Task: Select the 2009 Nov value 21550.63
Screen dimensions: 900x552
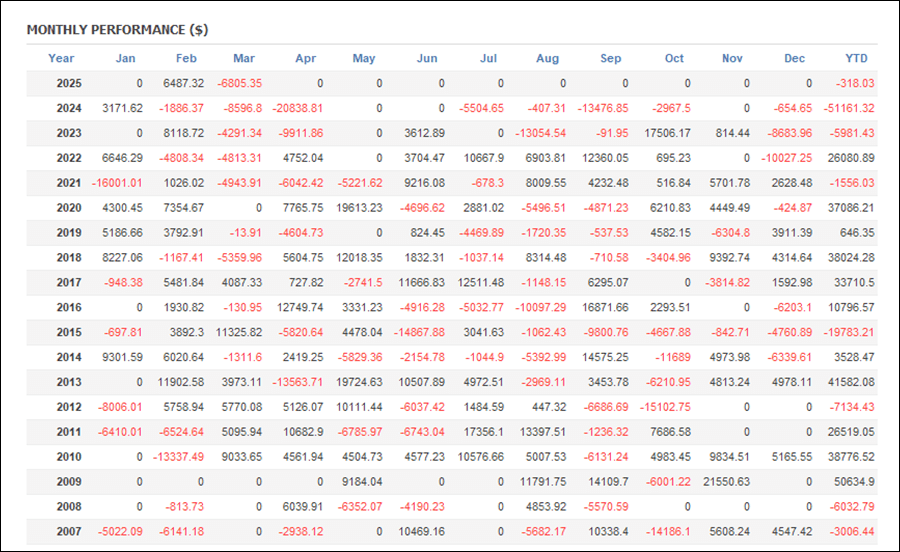Action: click(x=727, y=481)
